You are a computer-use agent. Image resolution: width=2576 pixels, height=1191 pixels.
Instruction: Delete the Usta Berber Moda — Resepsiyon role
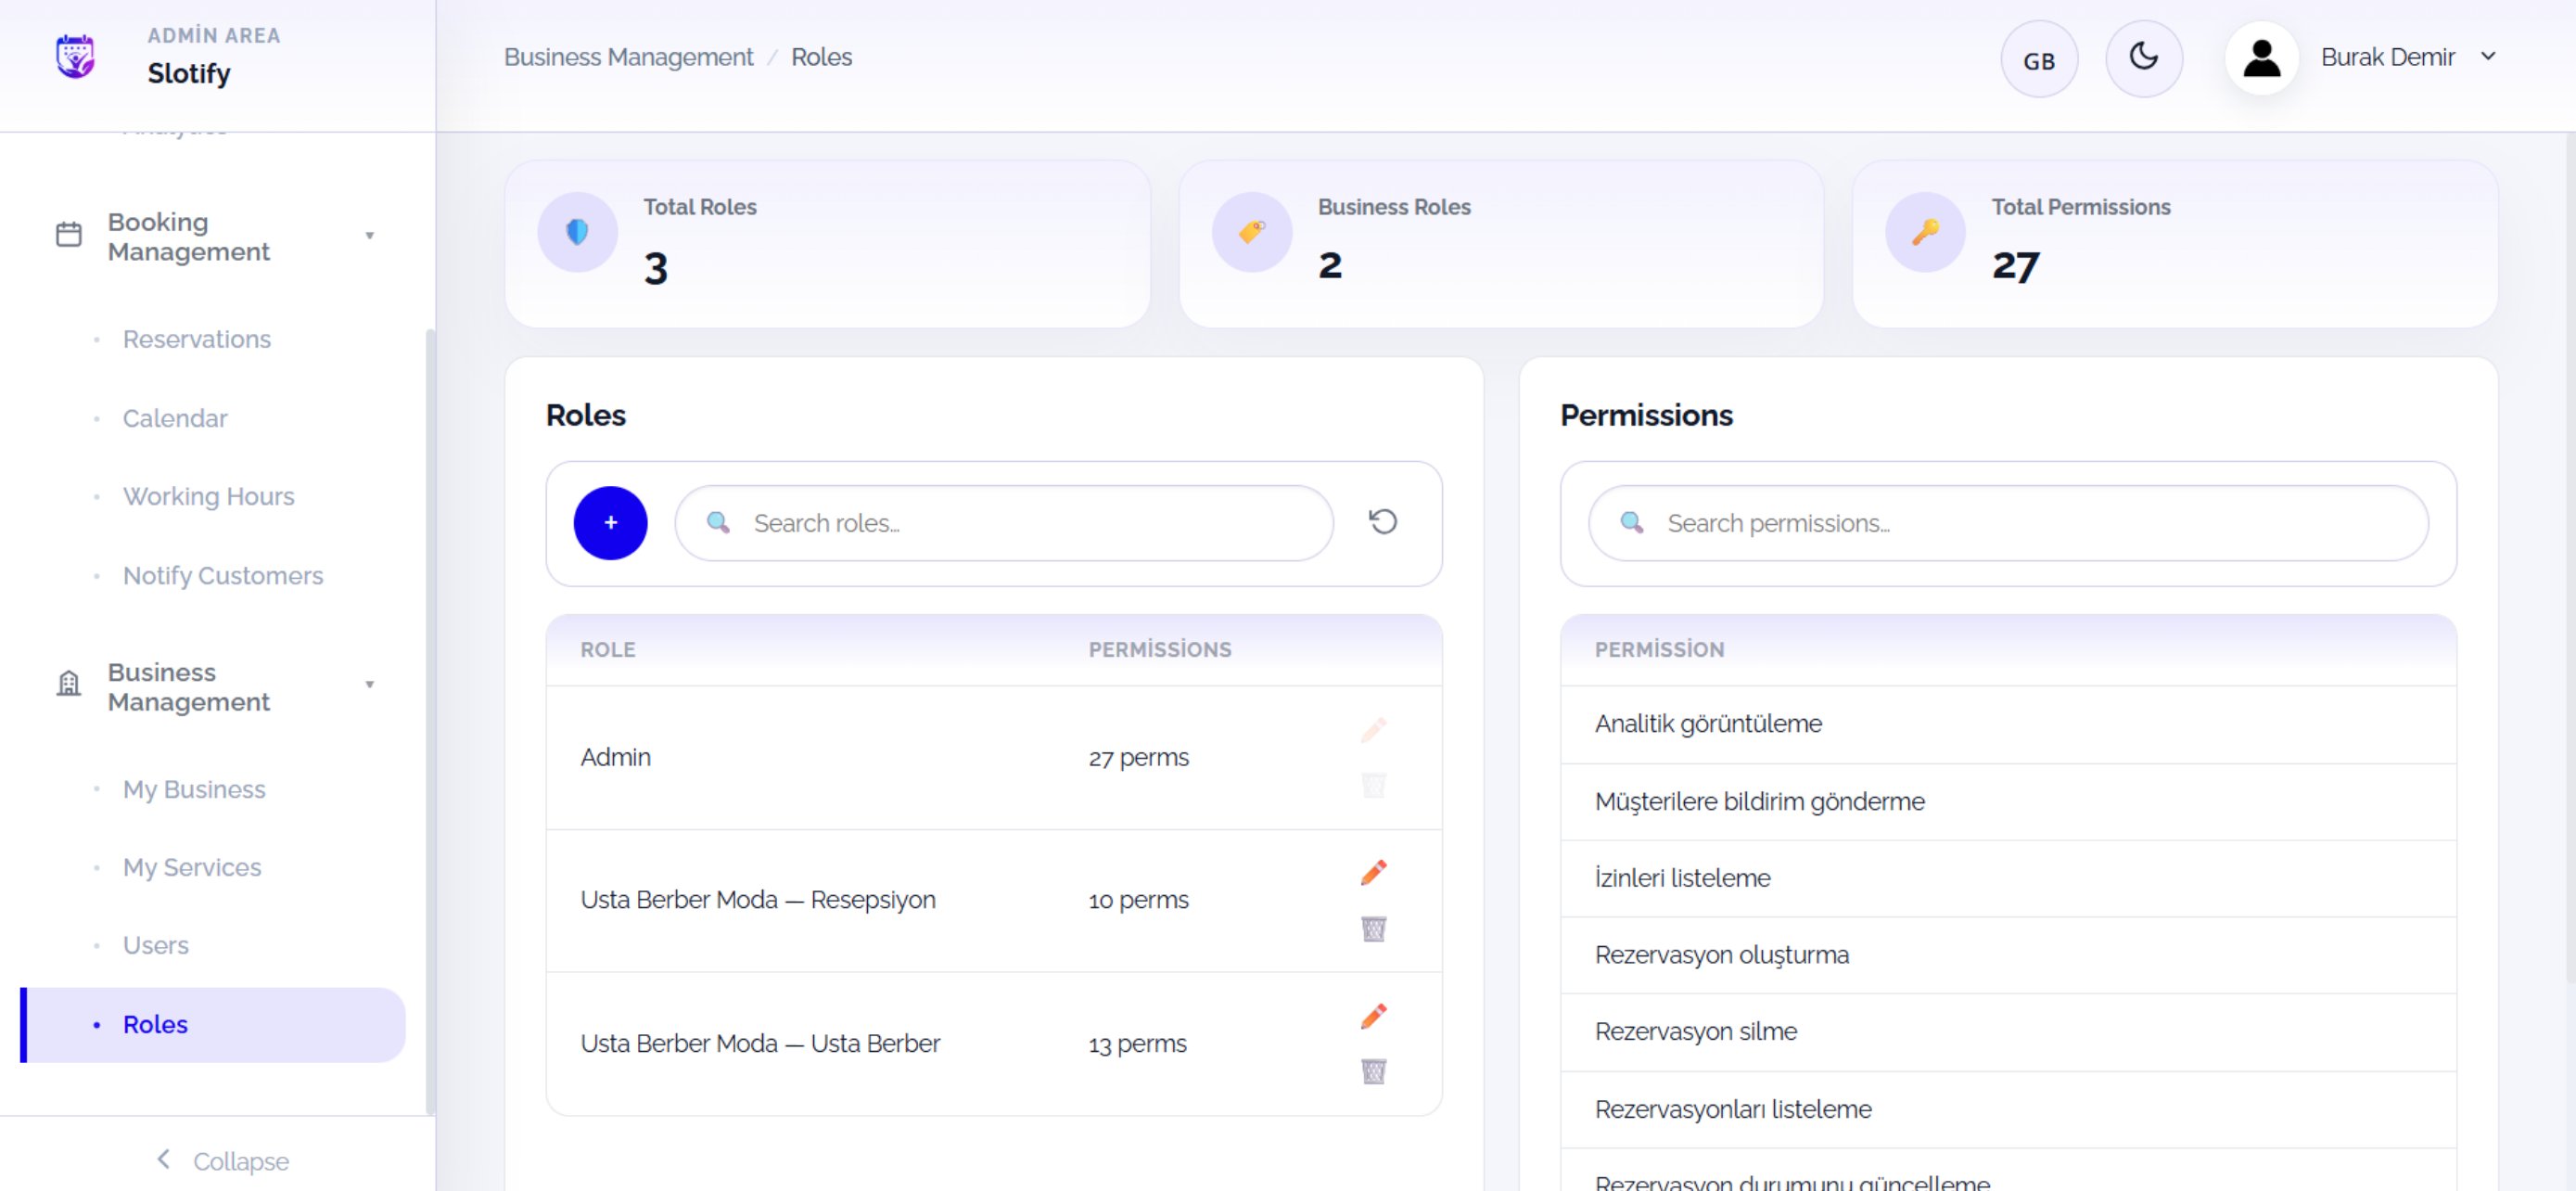(1373, 929)
